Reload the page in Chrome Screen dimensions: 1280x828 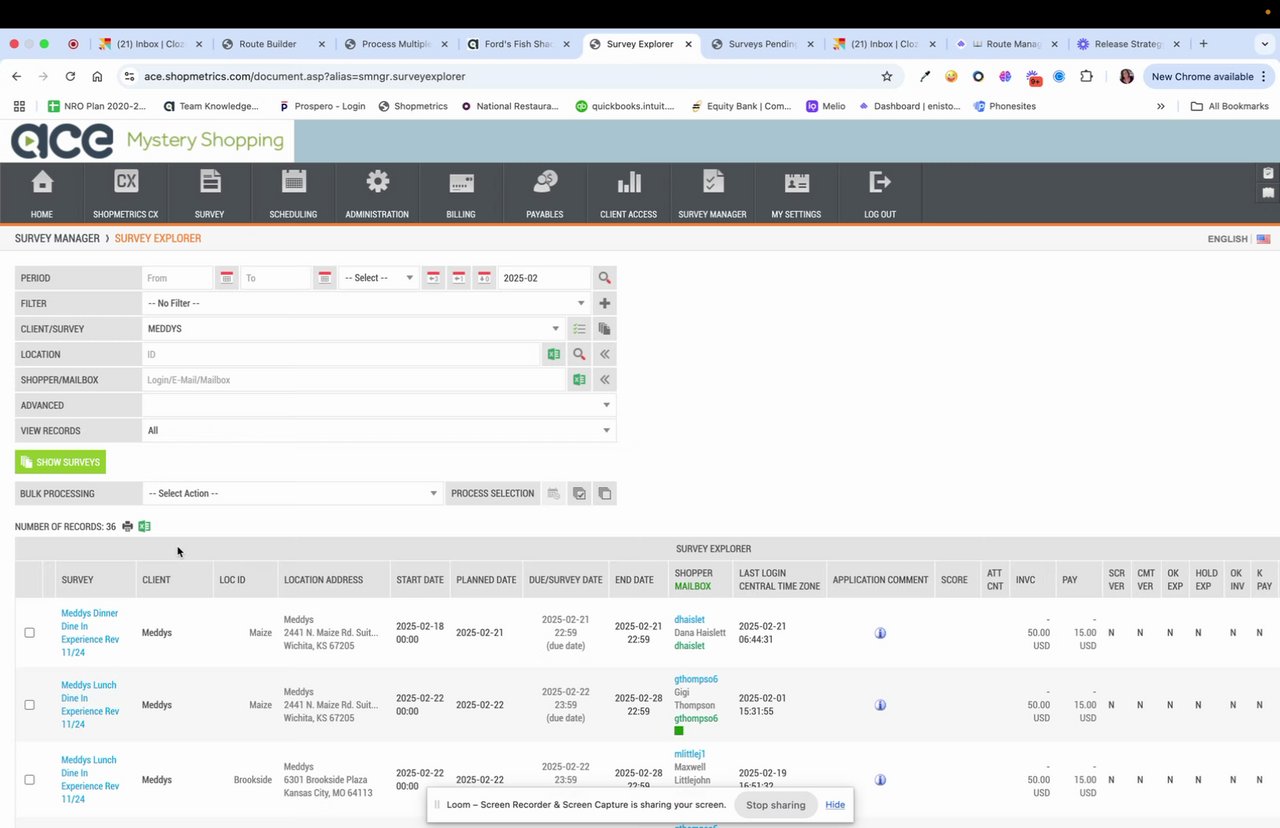click(70, 76)
